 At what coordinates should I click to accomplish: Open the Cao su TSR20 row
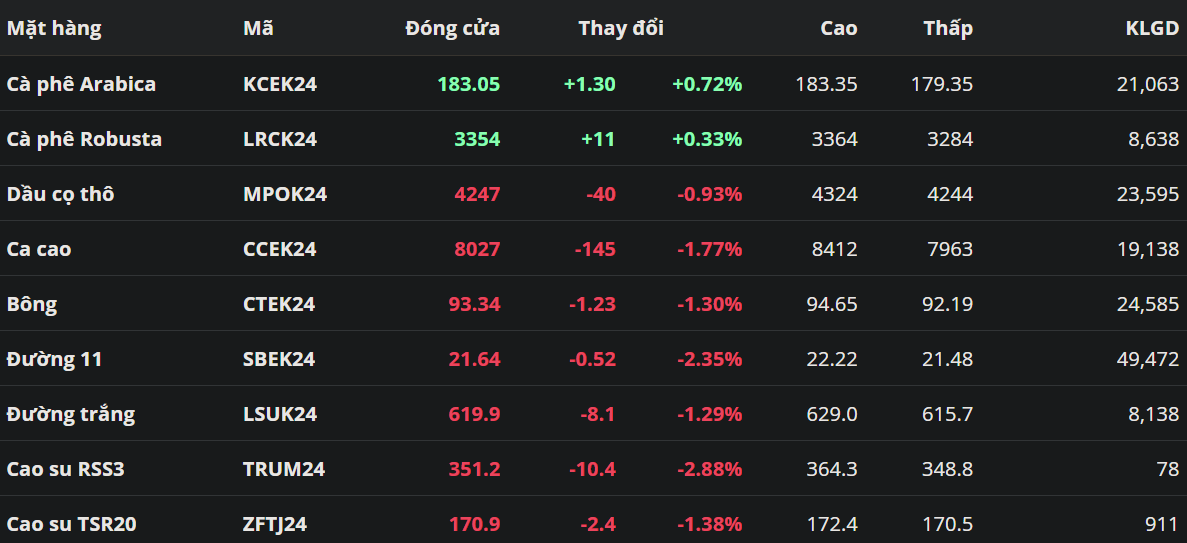[70, 524]
